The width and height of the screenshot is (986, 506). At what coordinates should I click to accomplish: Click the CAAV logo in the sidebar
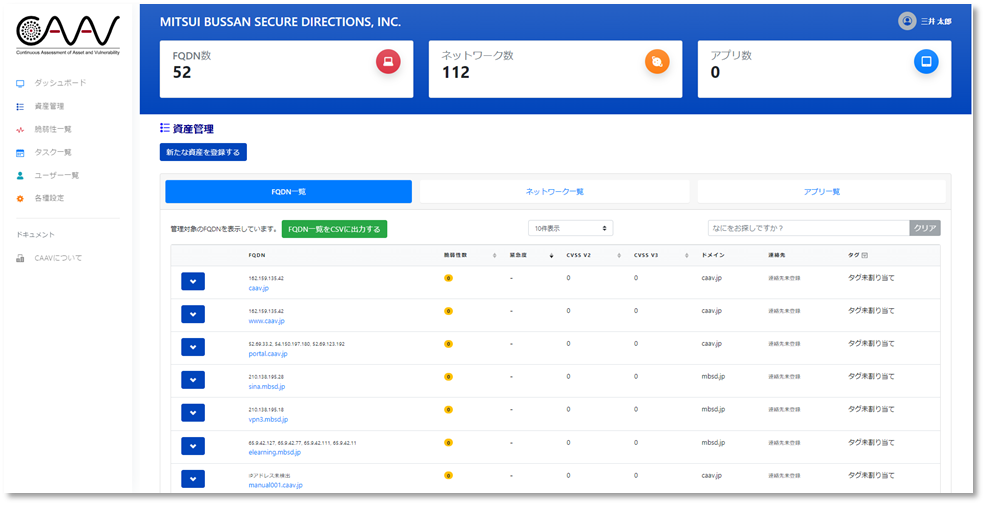click(x=67, y=35)
